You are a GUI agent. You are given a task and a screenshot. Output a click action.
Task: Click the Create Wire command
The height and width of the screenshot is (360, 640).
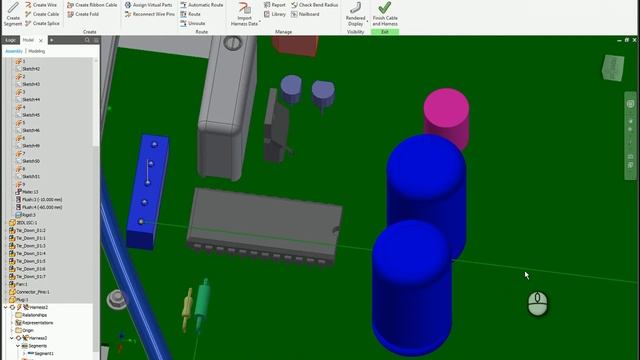(x=41, y=5)
